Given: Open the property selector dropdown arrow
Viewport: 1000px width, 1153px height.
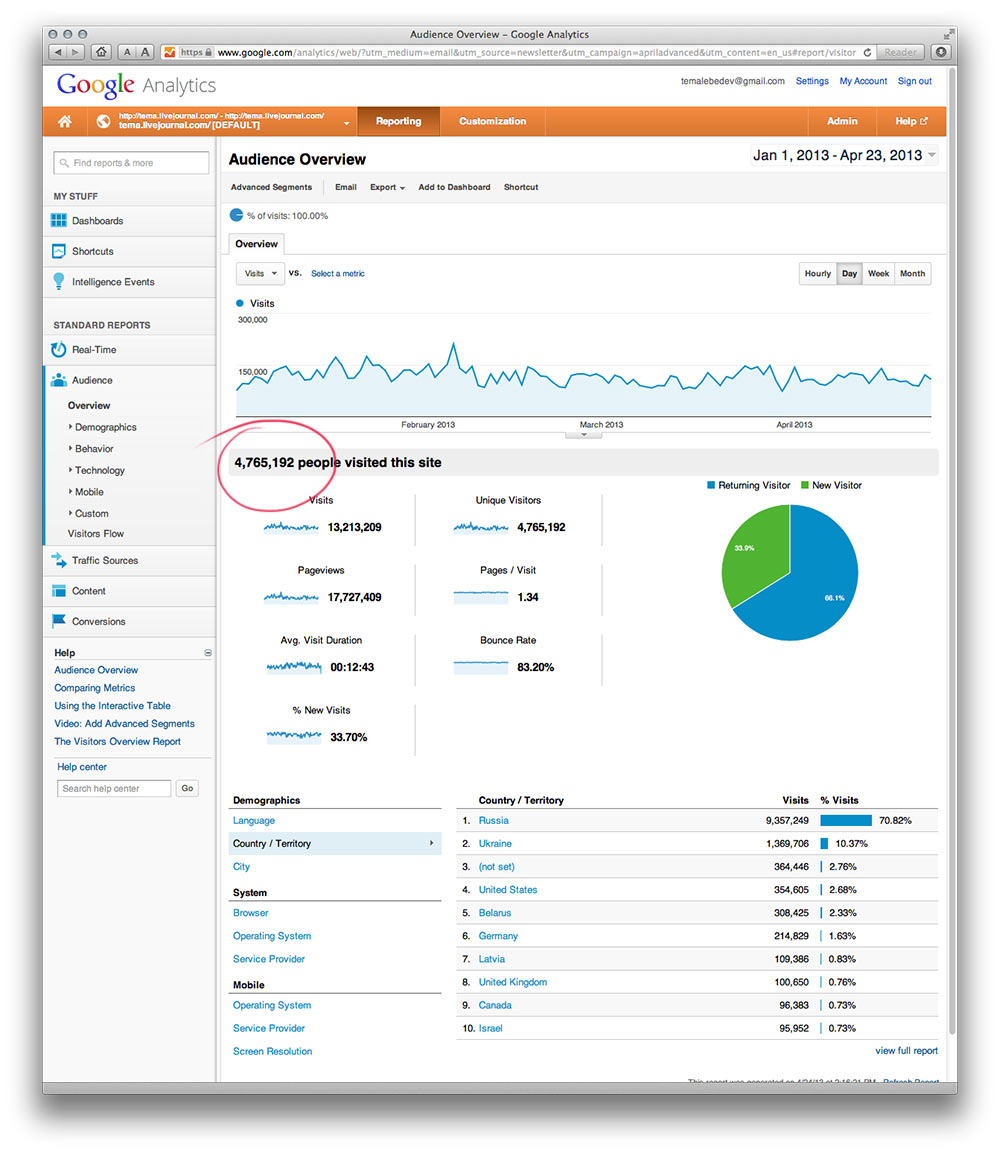Looking at the screenshot, I should (346, 124).
